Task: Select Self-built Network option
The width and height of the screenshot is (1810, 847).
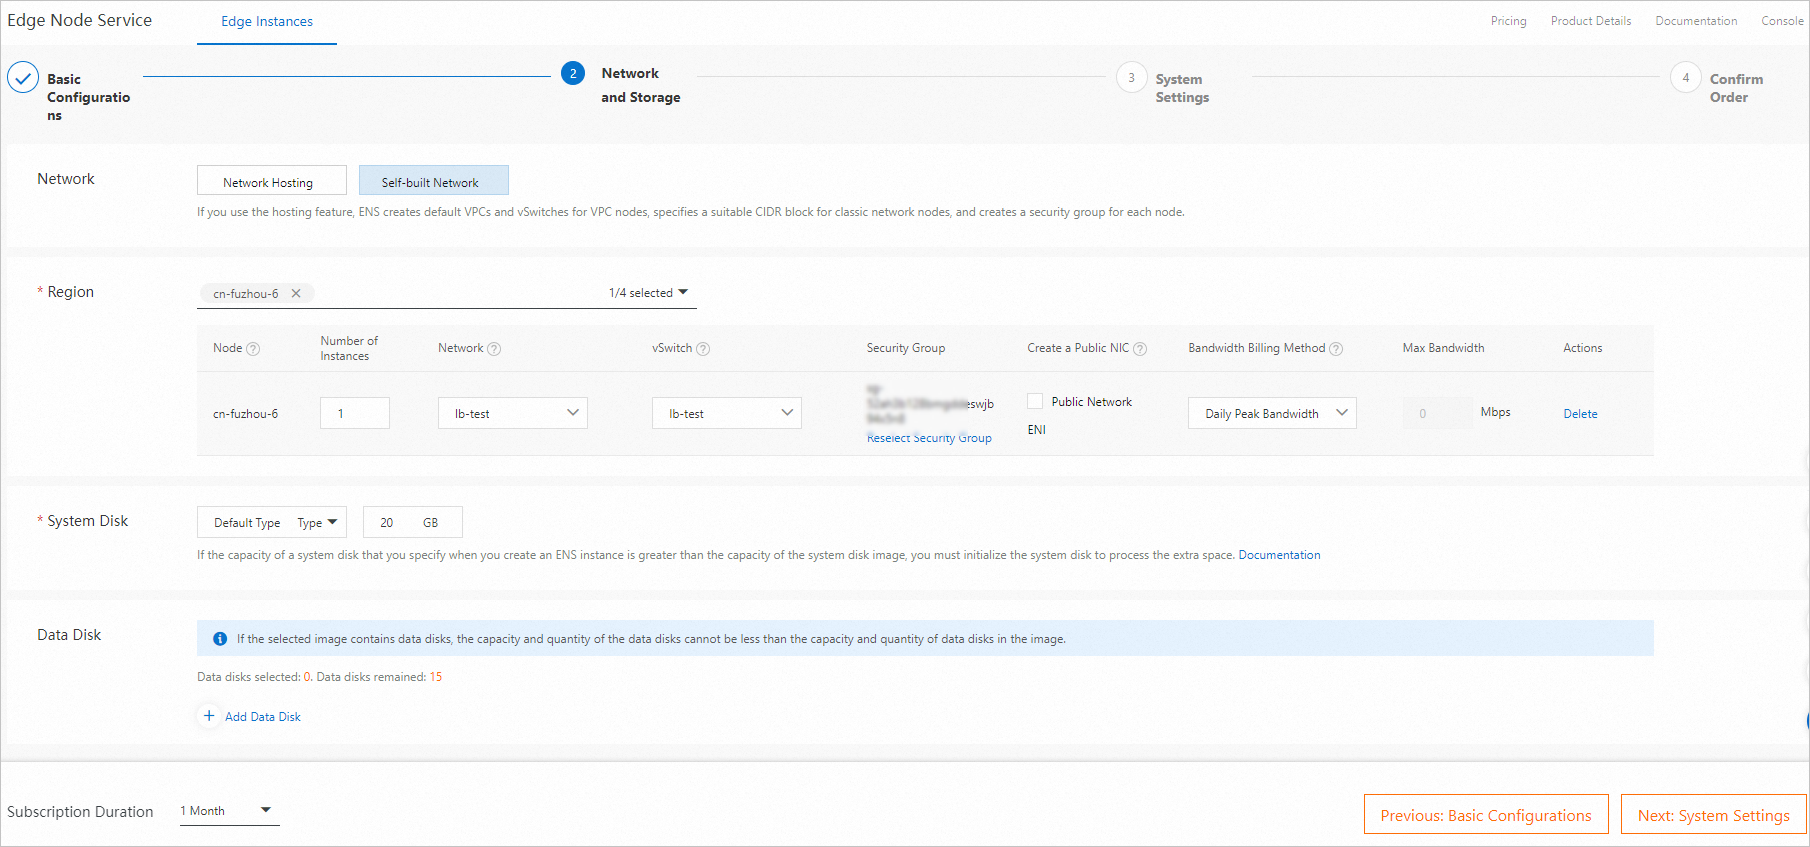Action: (434, 181)
